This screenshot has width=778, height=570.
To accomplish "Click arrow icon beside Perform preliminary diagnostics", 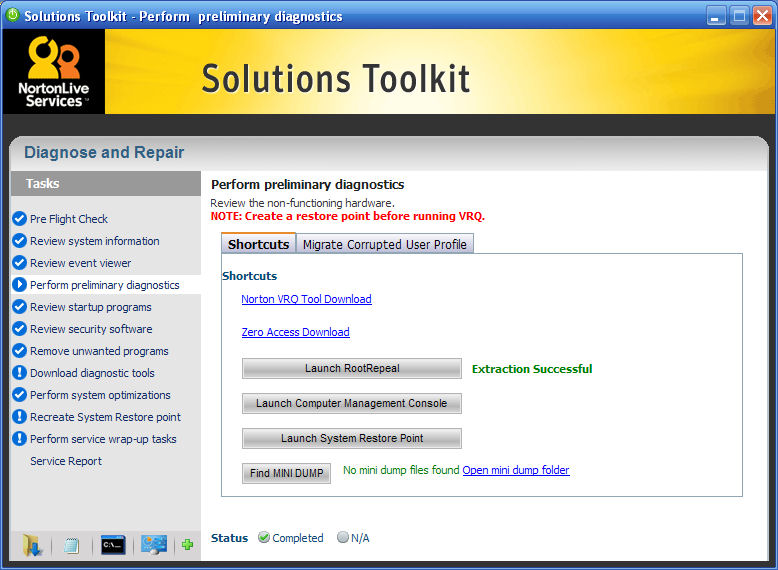I will pos(19,284).
